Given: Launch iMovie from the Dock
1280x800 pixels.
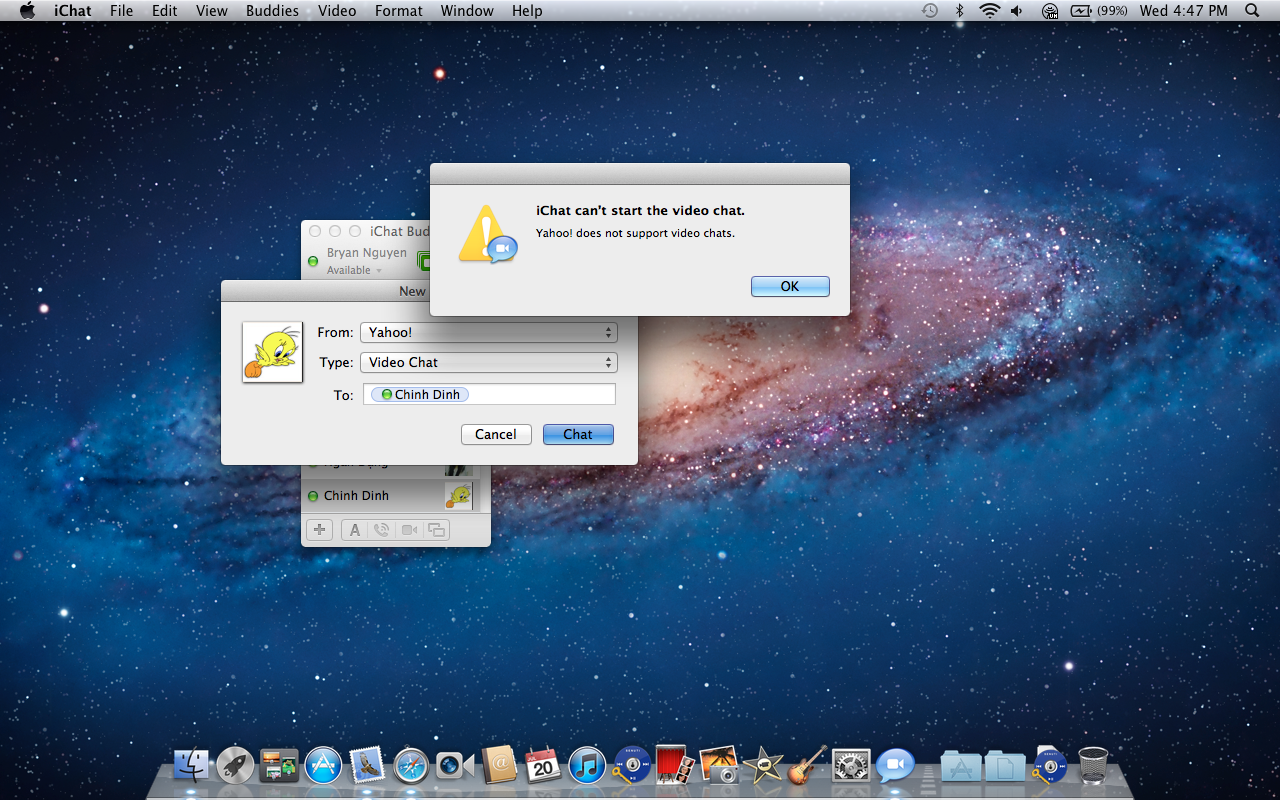Looking at the screenshot, I should [763, 765].
